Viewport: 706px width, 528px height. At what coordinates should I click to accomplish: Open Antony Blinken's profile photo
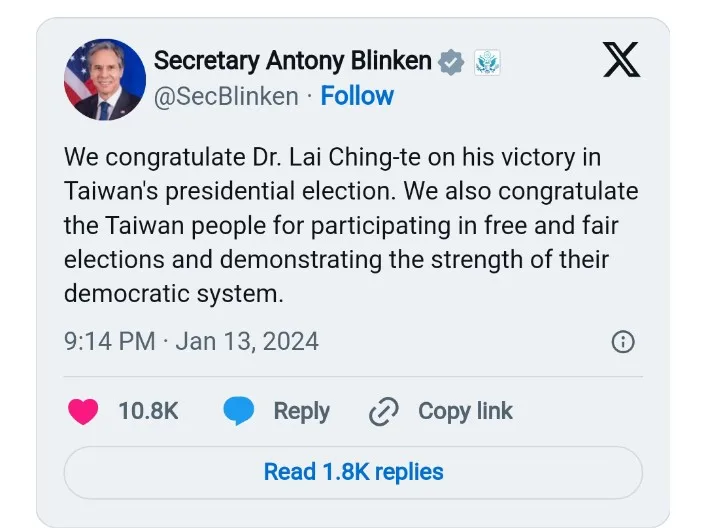105,80
